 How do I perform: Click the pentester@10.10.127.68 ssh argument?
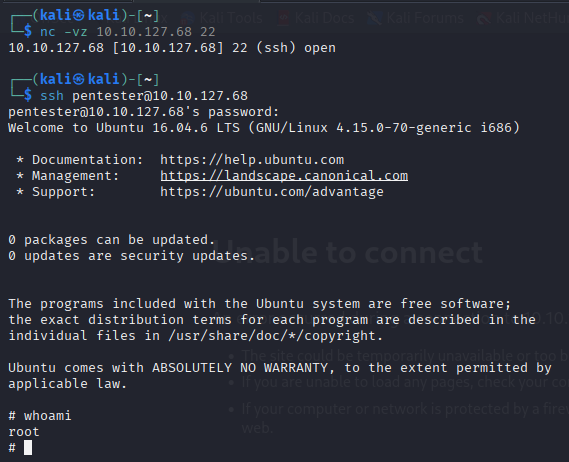click(x=160, y=96)
